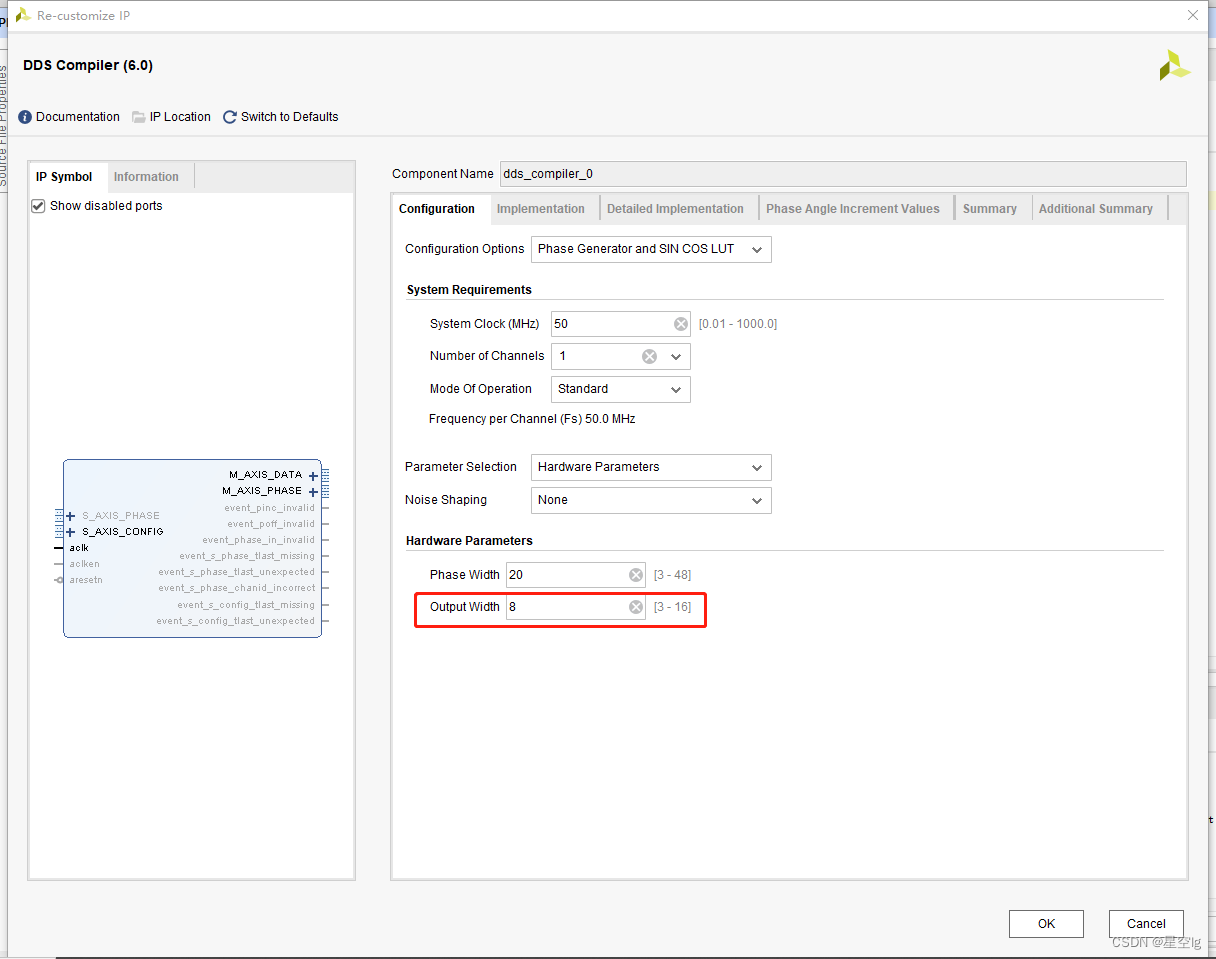Open the Configuration Options dropdown
1216x959 pixels.
[x=651, y=249]
